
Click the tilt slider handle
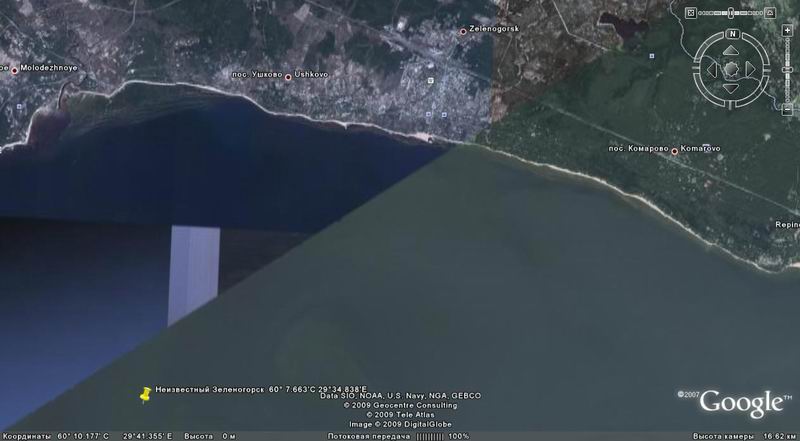pos(732,12)
